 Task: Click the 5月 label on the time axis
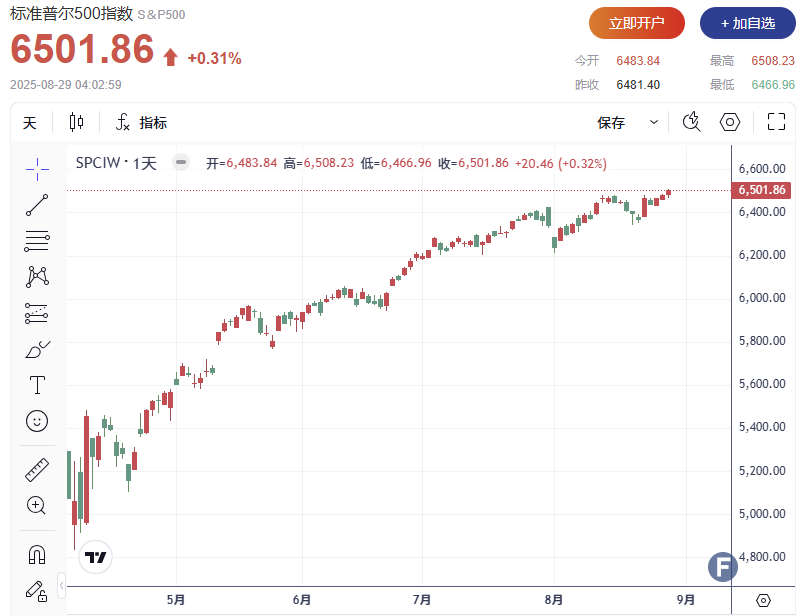pos(176,600)
